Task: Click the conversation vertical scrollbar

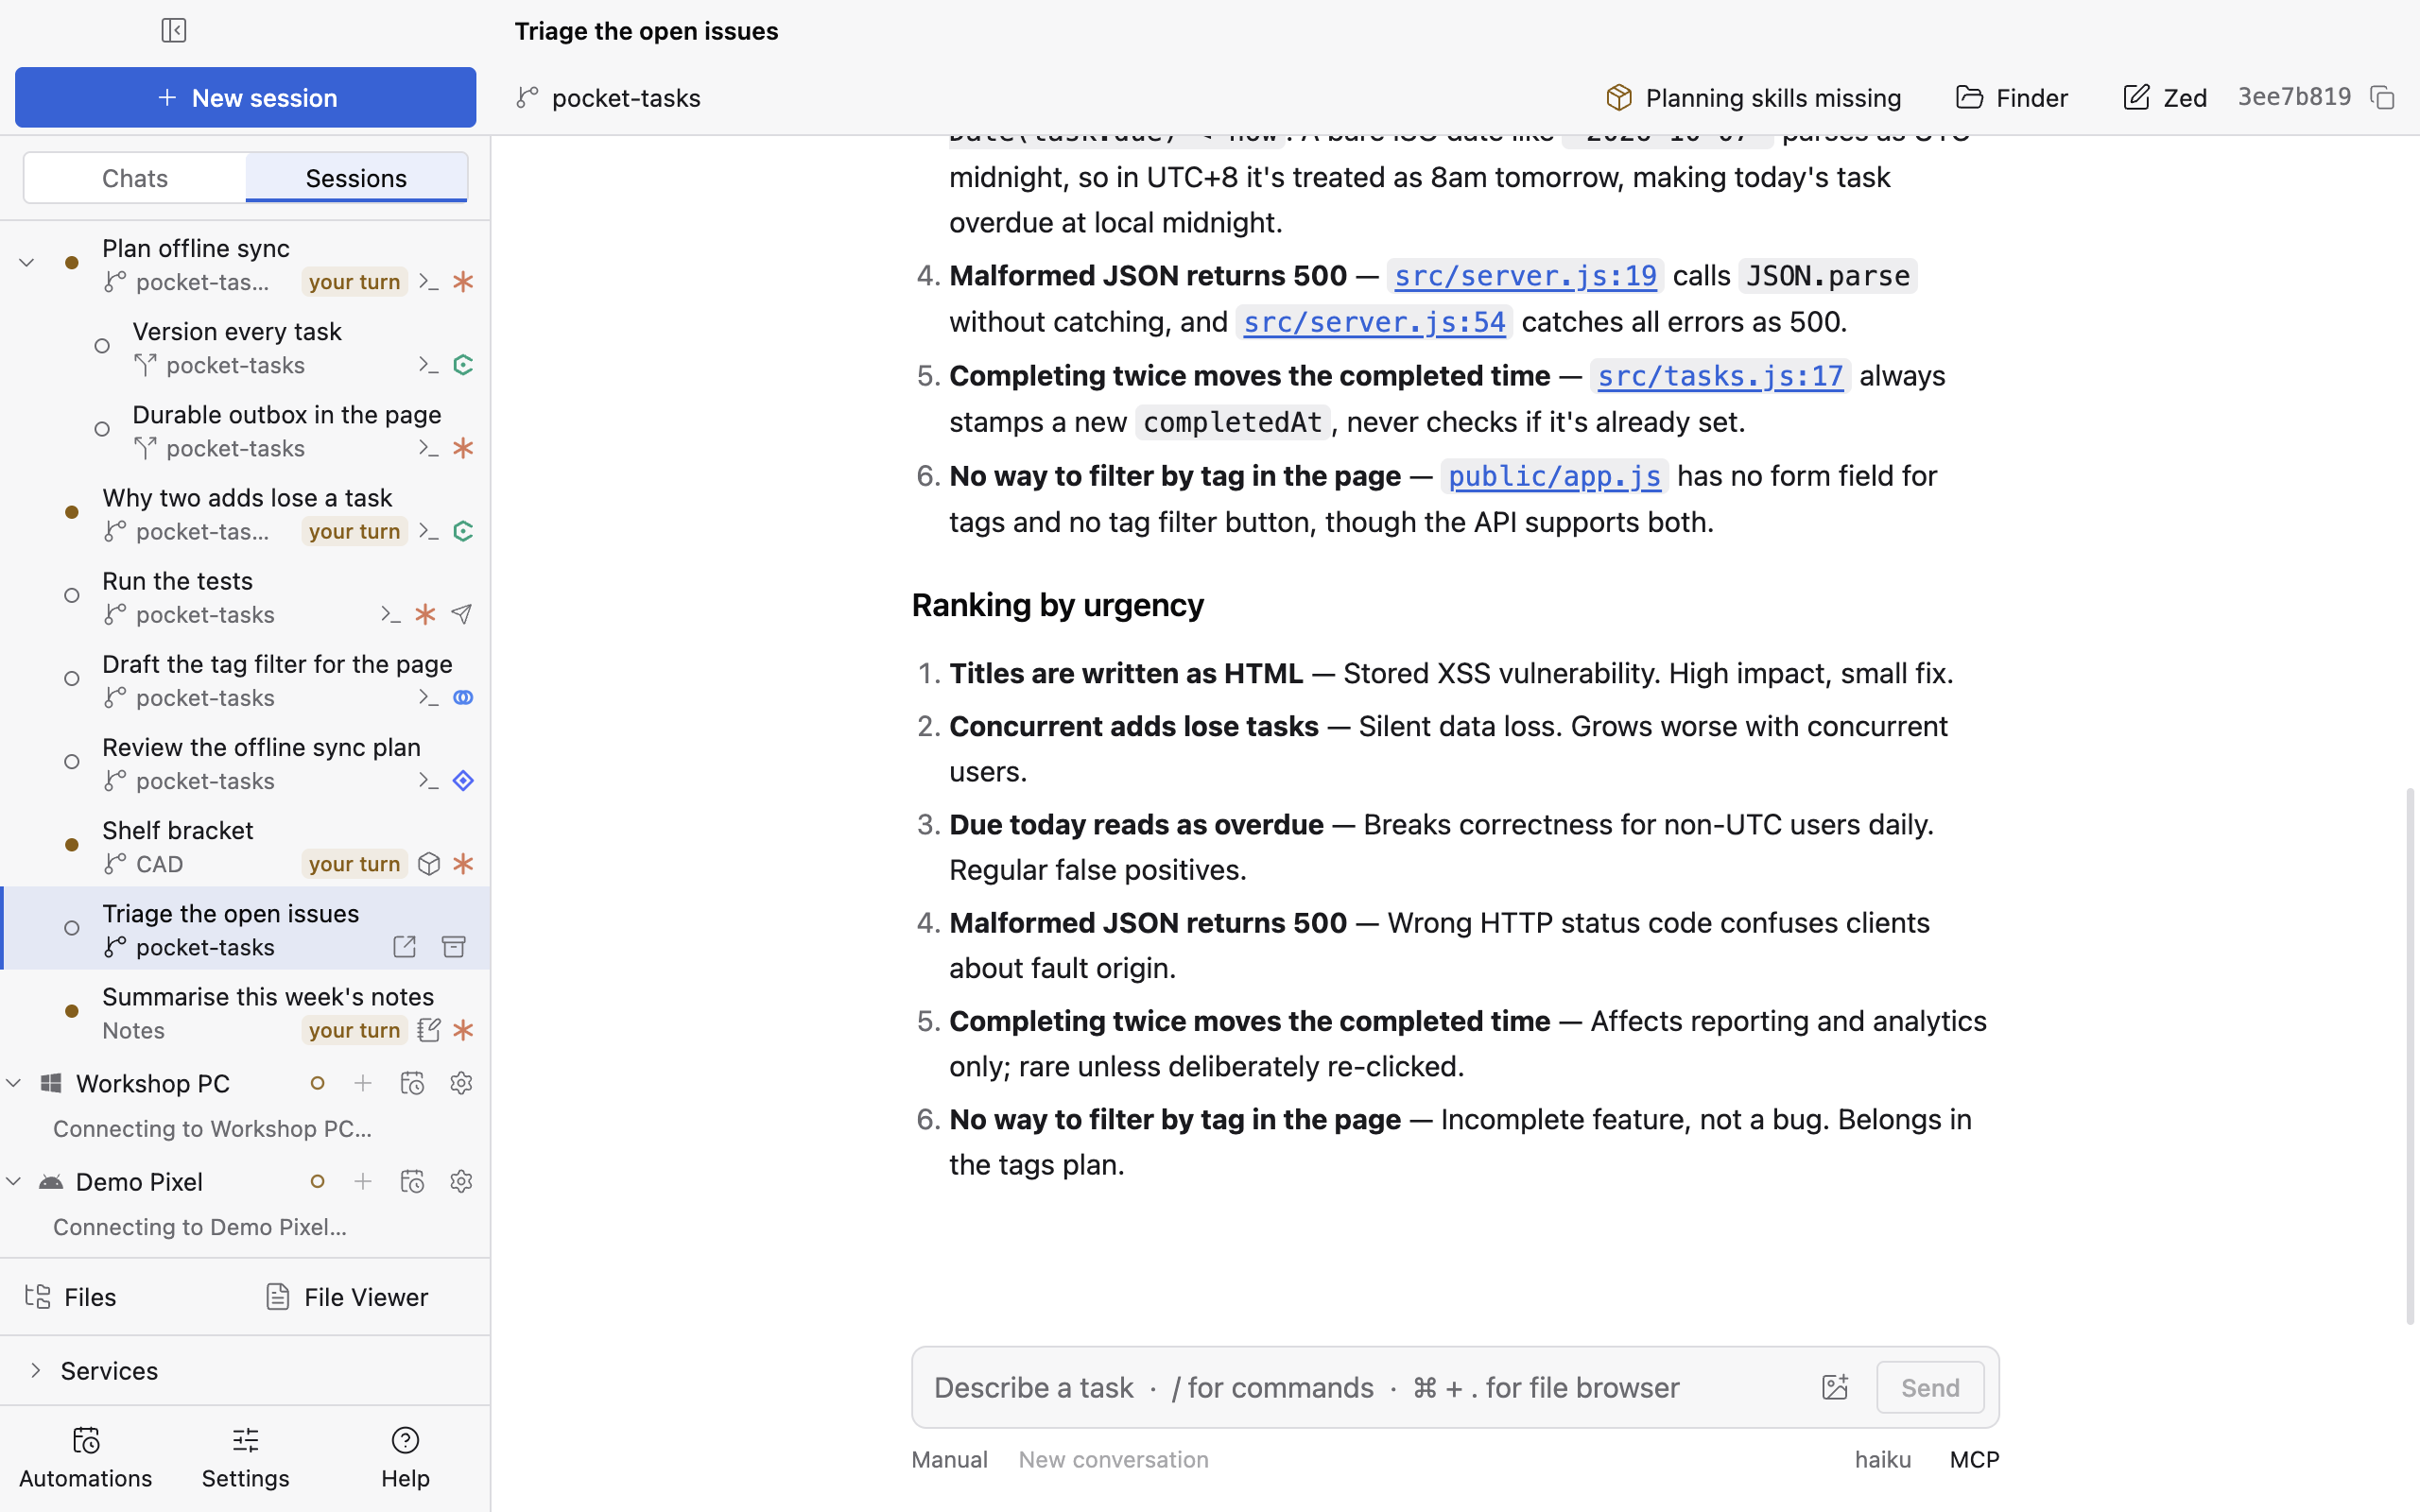Action: point(2410,1055)
